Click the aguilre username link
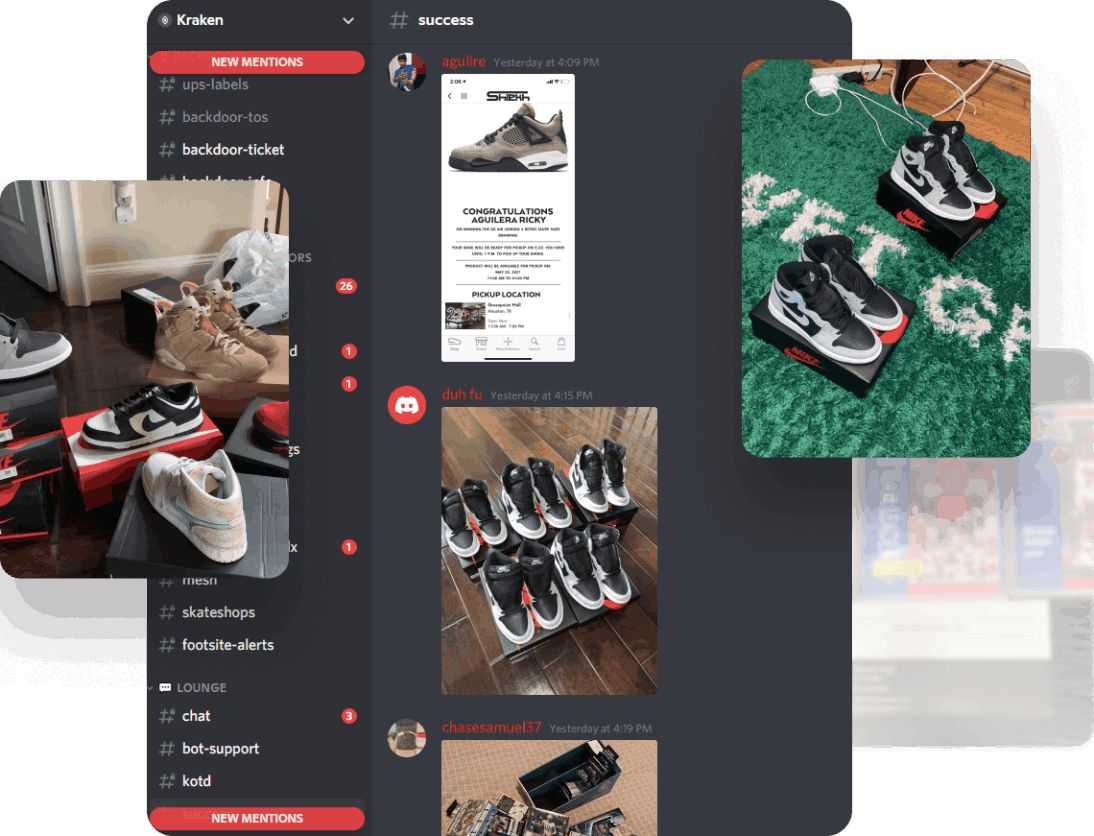1094x836 pixels. coord(464,62)
